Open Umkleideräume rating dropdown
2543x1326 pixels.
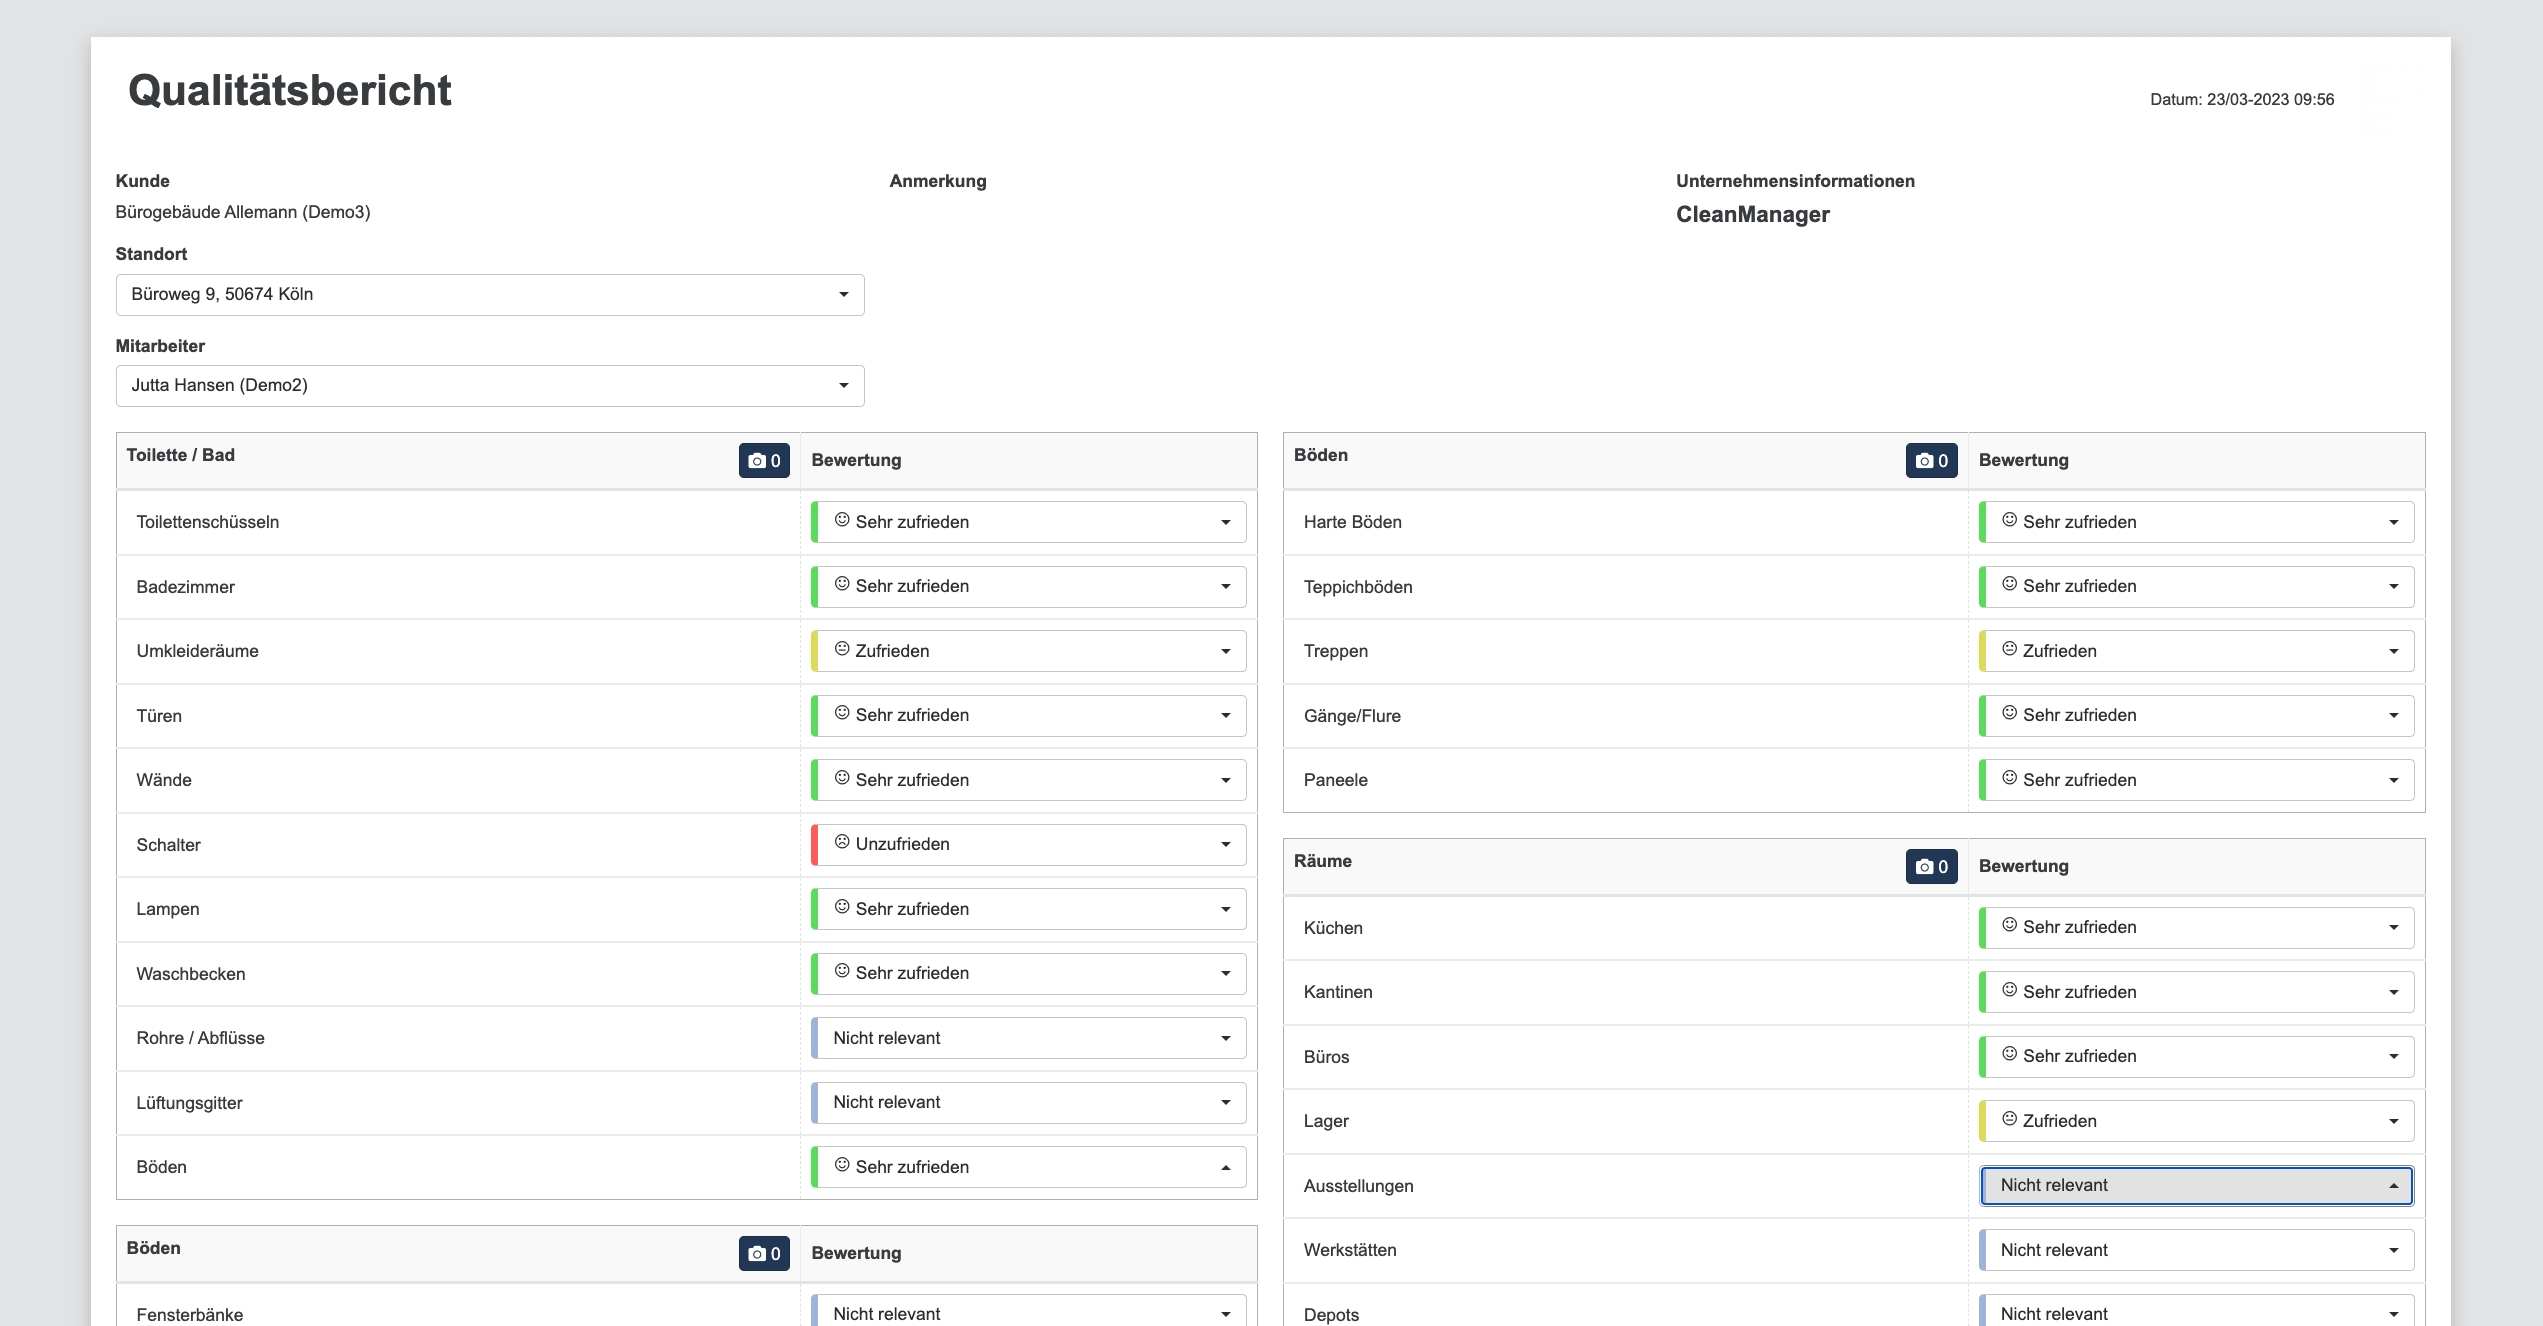[1030, 651]
